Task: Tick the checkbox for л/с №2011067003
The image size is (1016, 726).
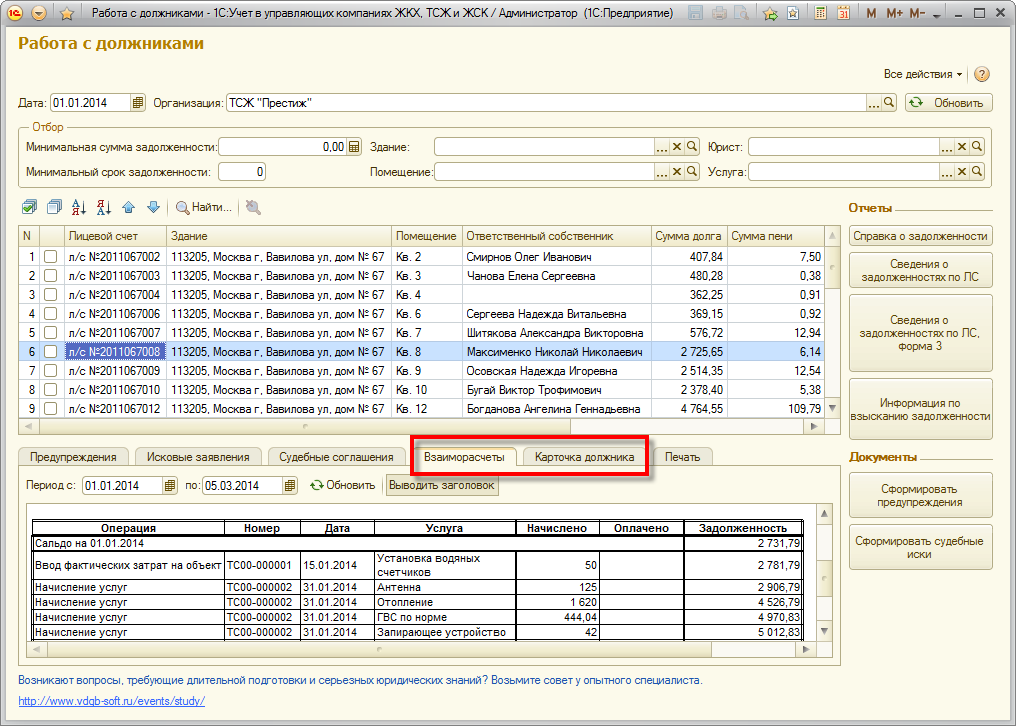Action: [x=51, y=275]
